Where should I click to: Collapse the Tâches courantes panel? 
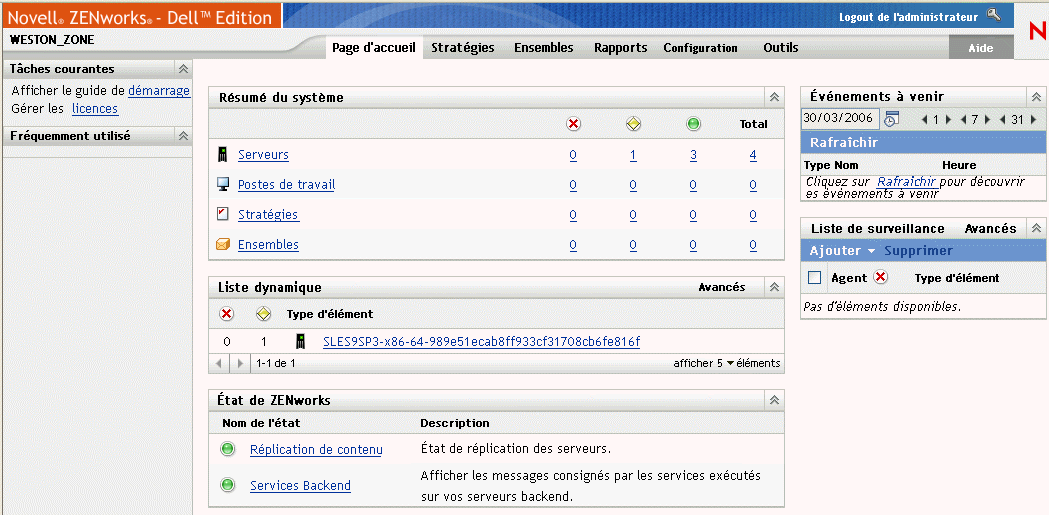pyautogui.click(x=183, y=69)
